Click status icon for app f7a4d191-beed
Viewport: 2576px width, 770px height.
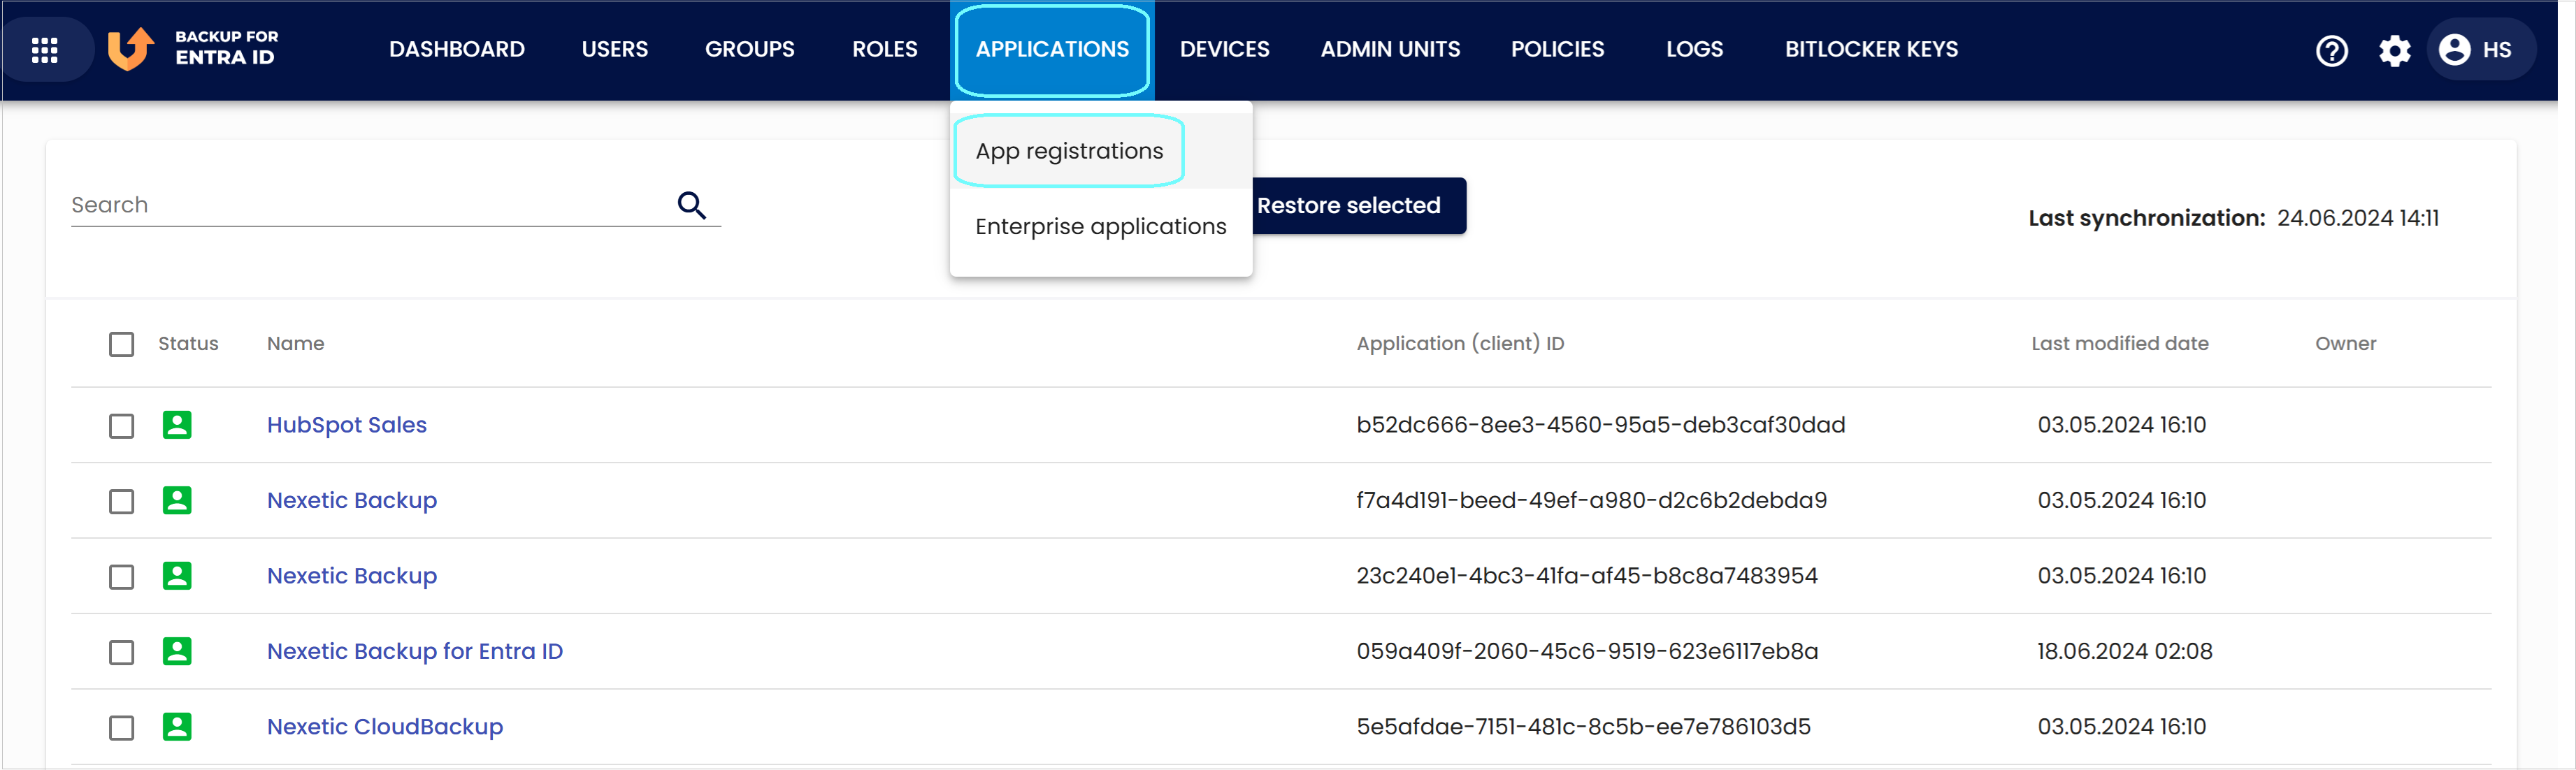point(177,500)
